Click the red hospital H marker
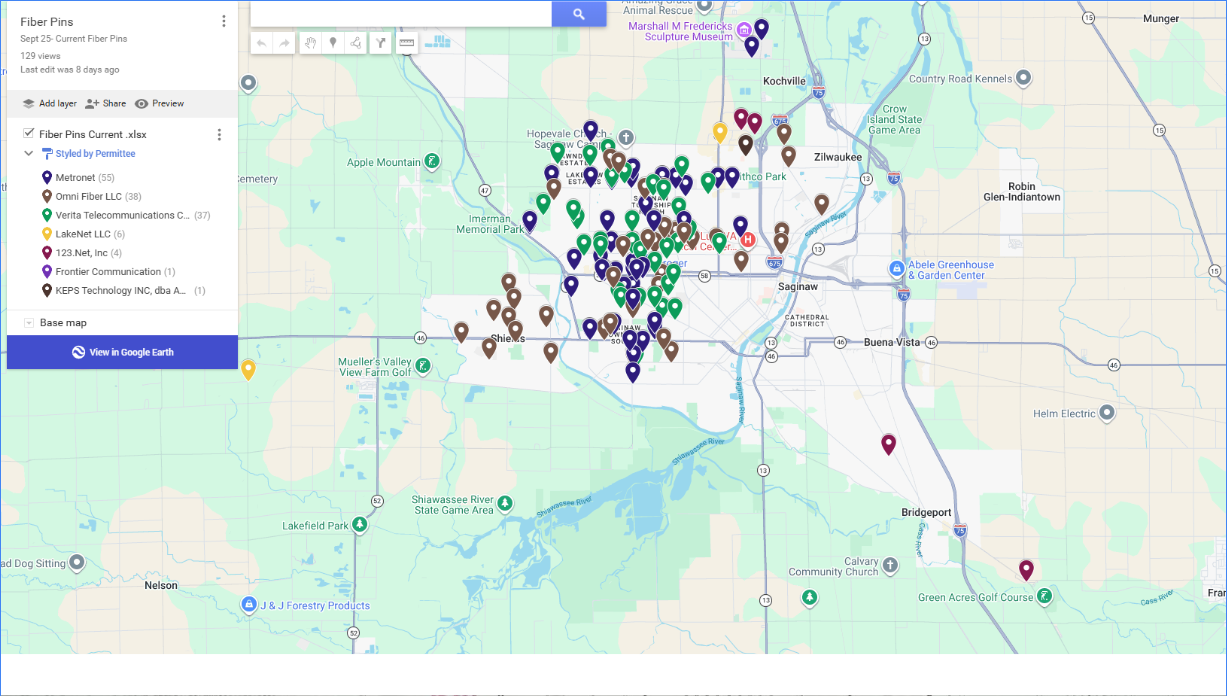The width and height of the screenshot is (1227, 696). (x=748, y=240)
